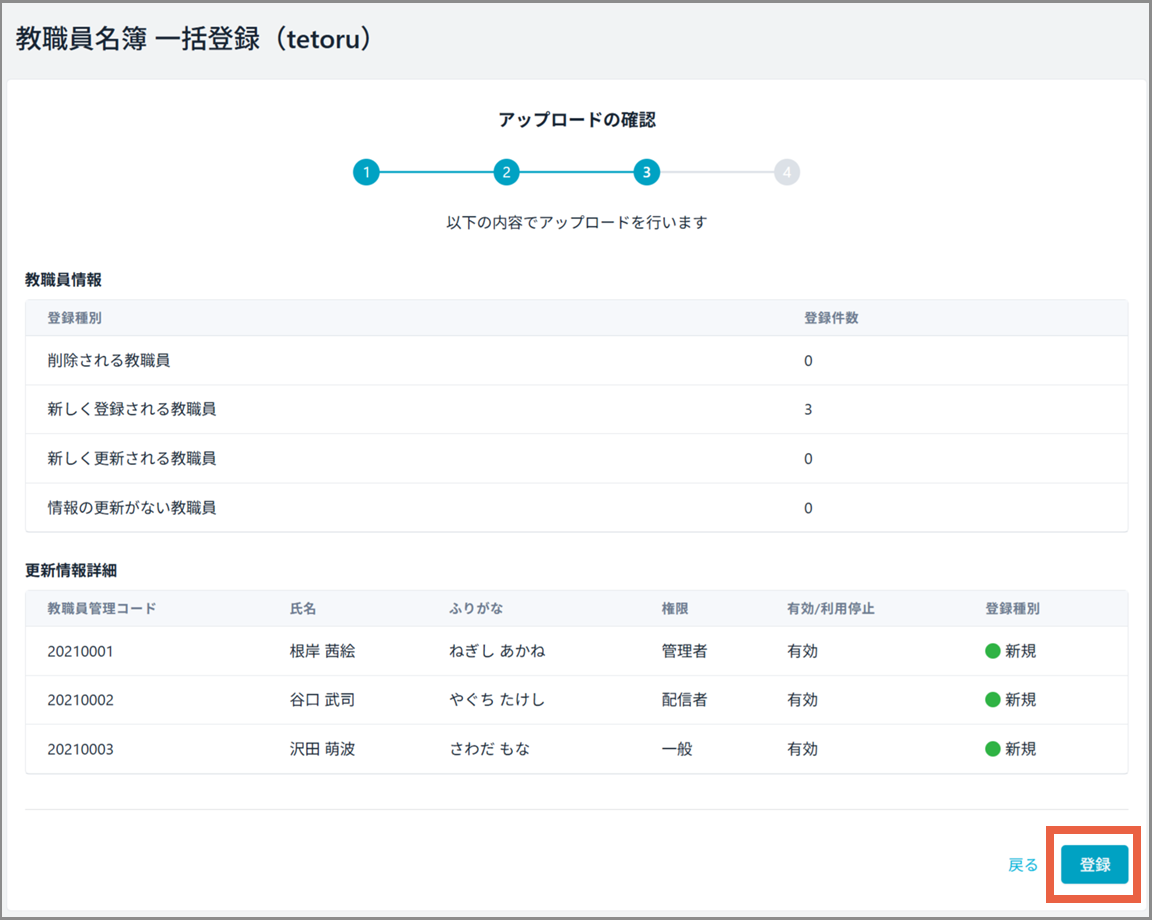Click 教職員情報 section heading
The height and width of the screenshot is (920, 1152).
click(x=63, y=280)
